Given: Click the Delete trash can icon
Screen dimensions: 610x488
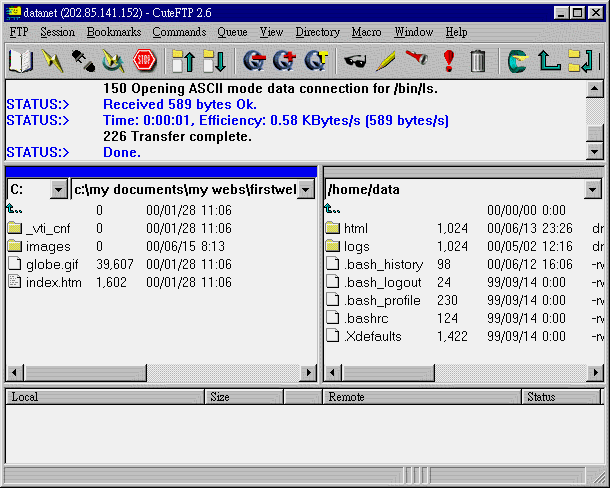Looking at the screenshot, I should (x=478, y=61).
